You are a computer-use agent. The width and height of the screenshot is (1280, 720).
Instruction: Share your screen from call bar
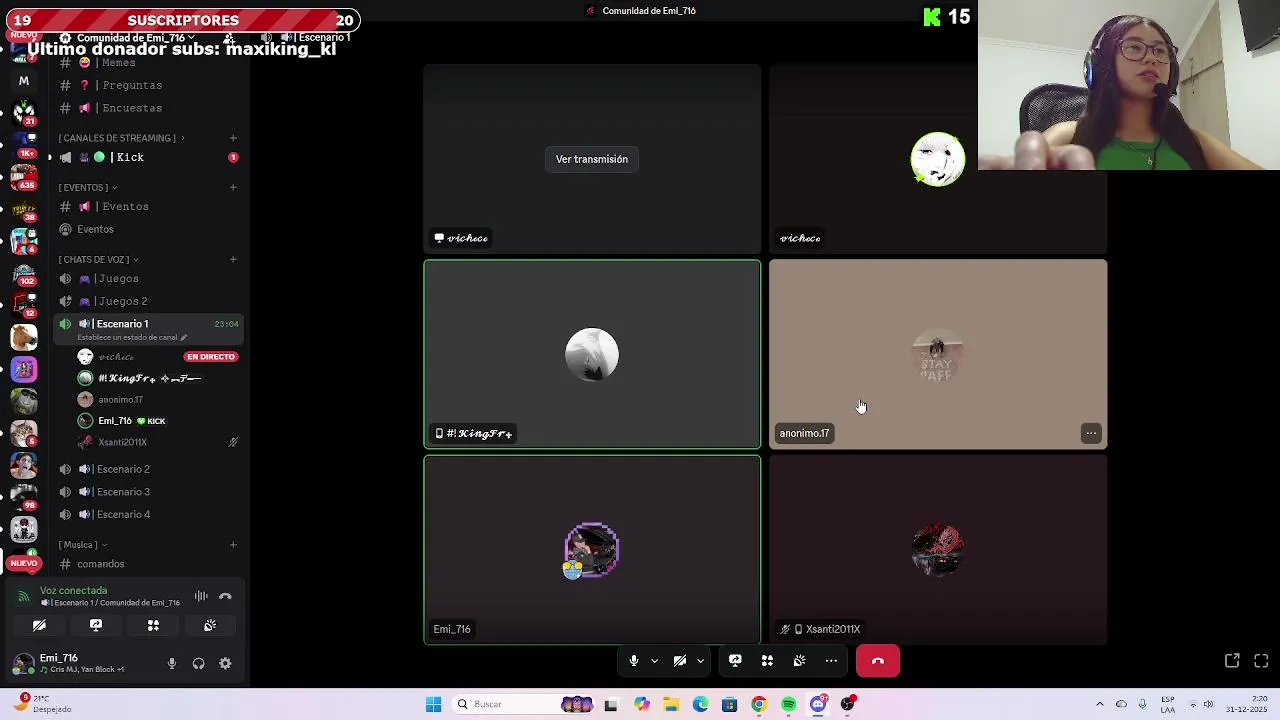click(x=735, y=661)
